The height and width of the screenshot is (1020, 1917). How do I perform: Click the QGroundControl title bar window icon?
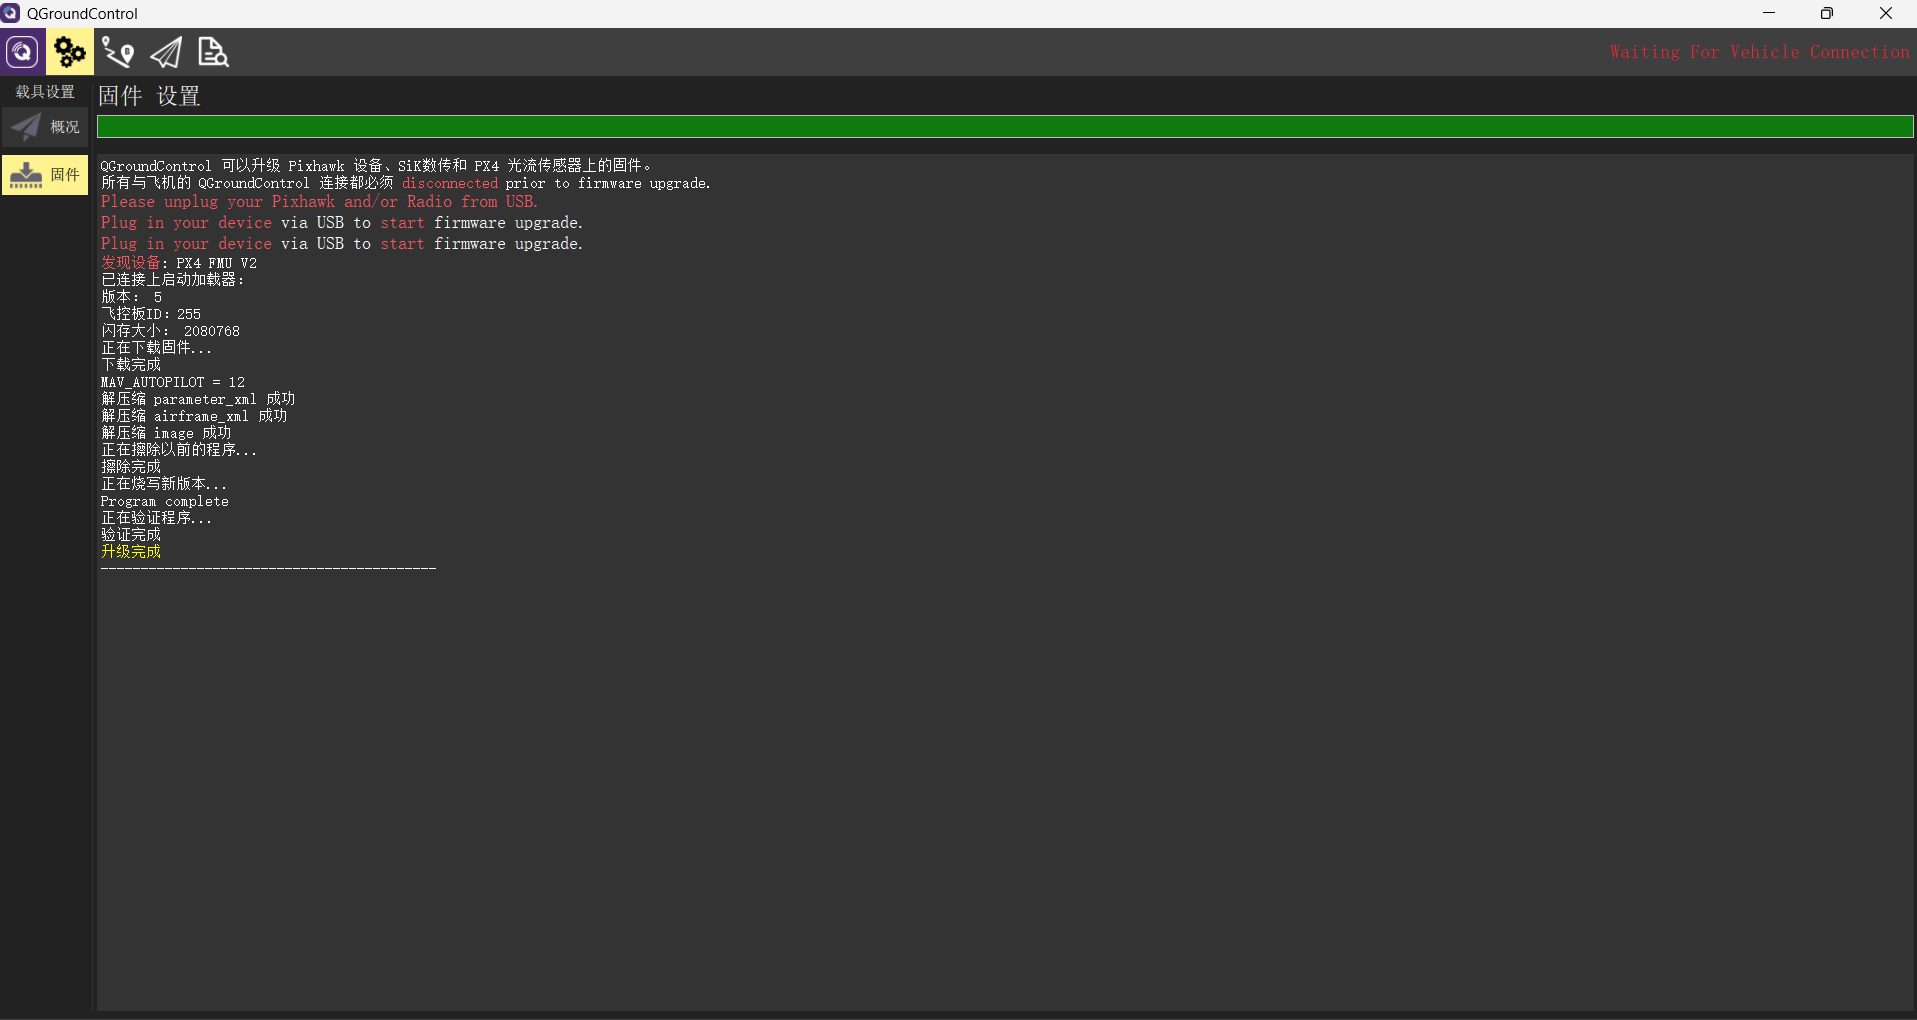click(11, 13)
